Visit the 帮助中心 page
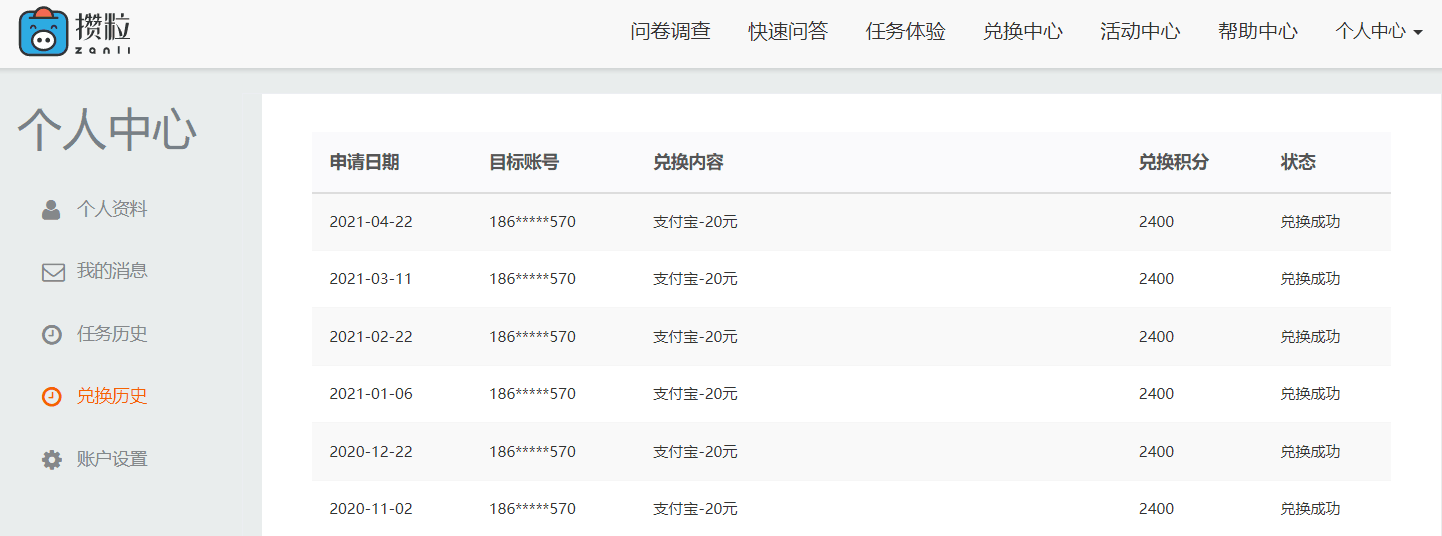The width and height of the screenshot is (1442, 536). 1258,31
